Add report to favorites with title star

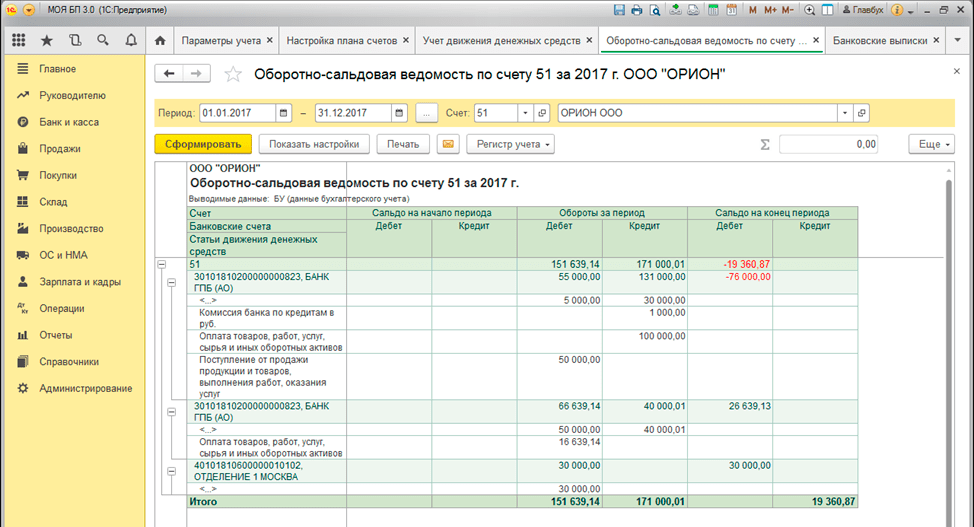pos(233,74)
